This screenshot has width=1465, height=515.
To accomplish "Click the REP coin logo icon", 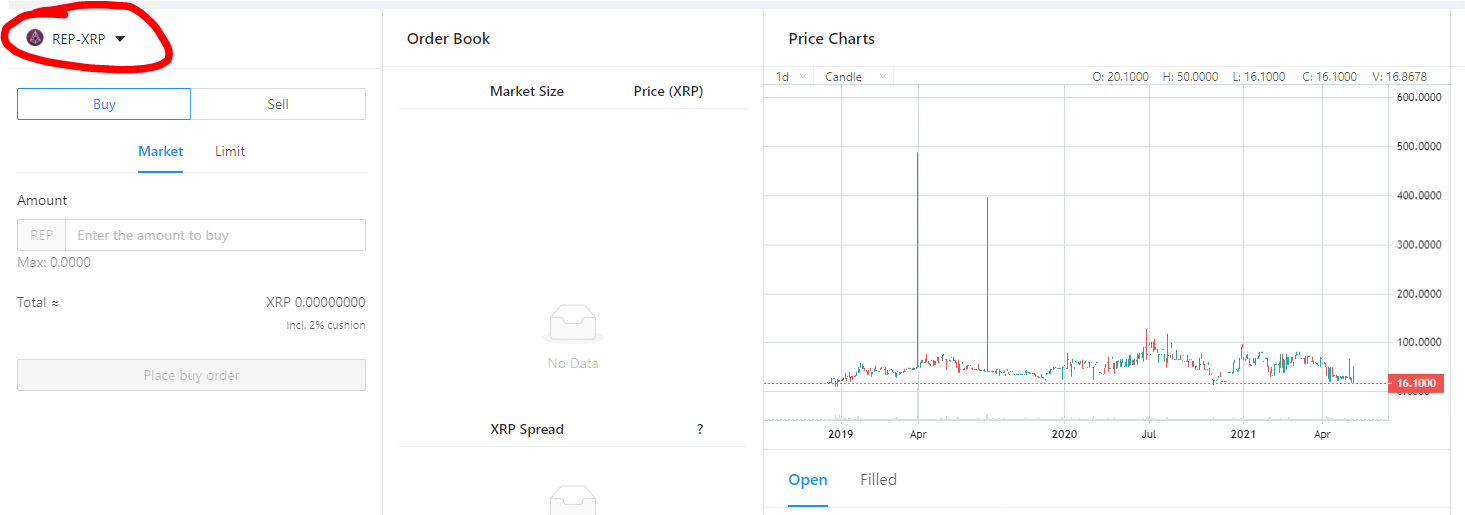I will [x=35, y=38].
